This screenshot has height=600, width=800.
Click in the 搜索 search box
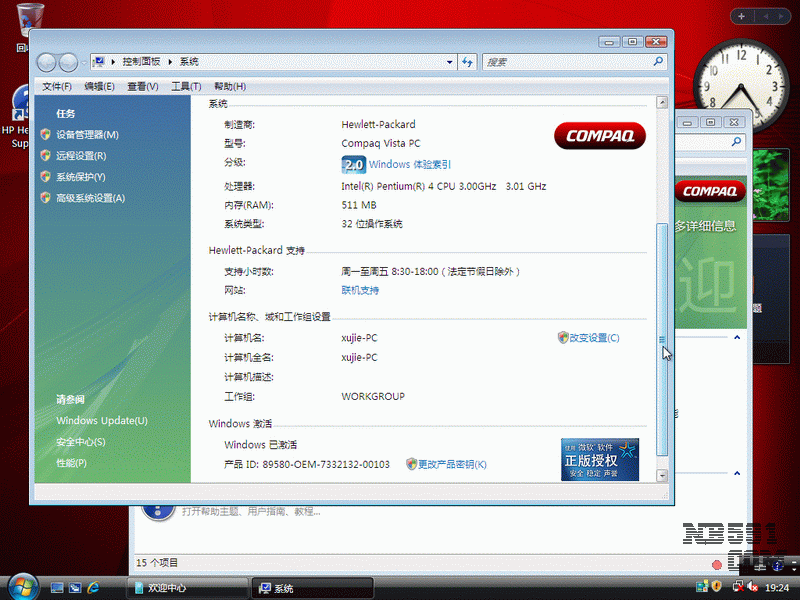tap(568, 62)
